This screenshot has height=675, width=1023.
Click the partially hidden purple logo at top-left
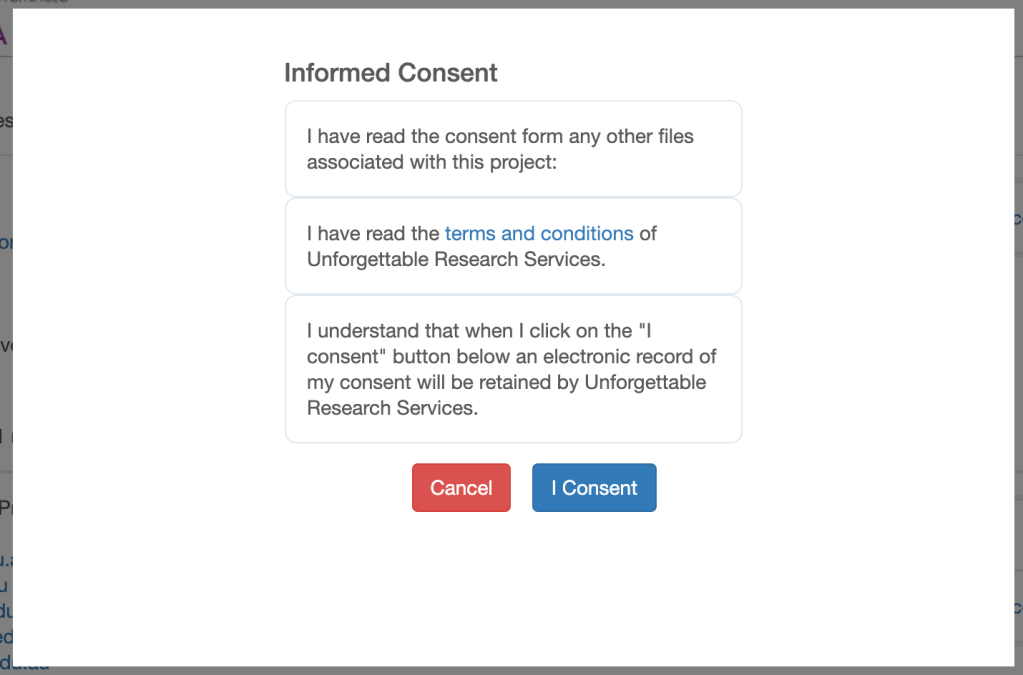(x=3, y=35)
